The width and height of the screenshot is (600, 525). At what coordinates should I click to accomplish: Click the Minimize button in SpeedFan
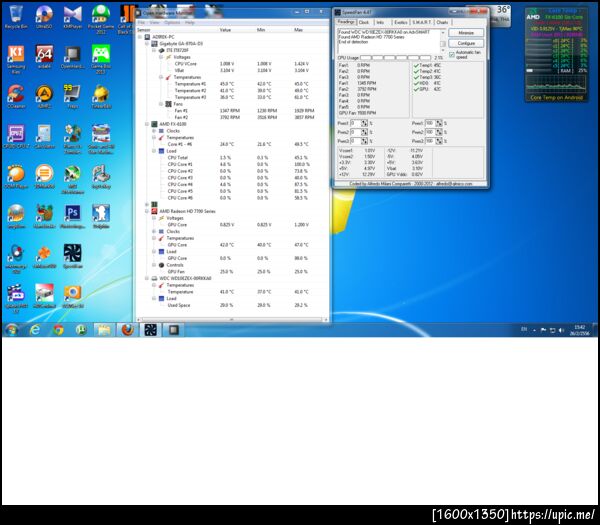(x=466, y=33)
